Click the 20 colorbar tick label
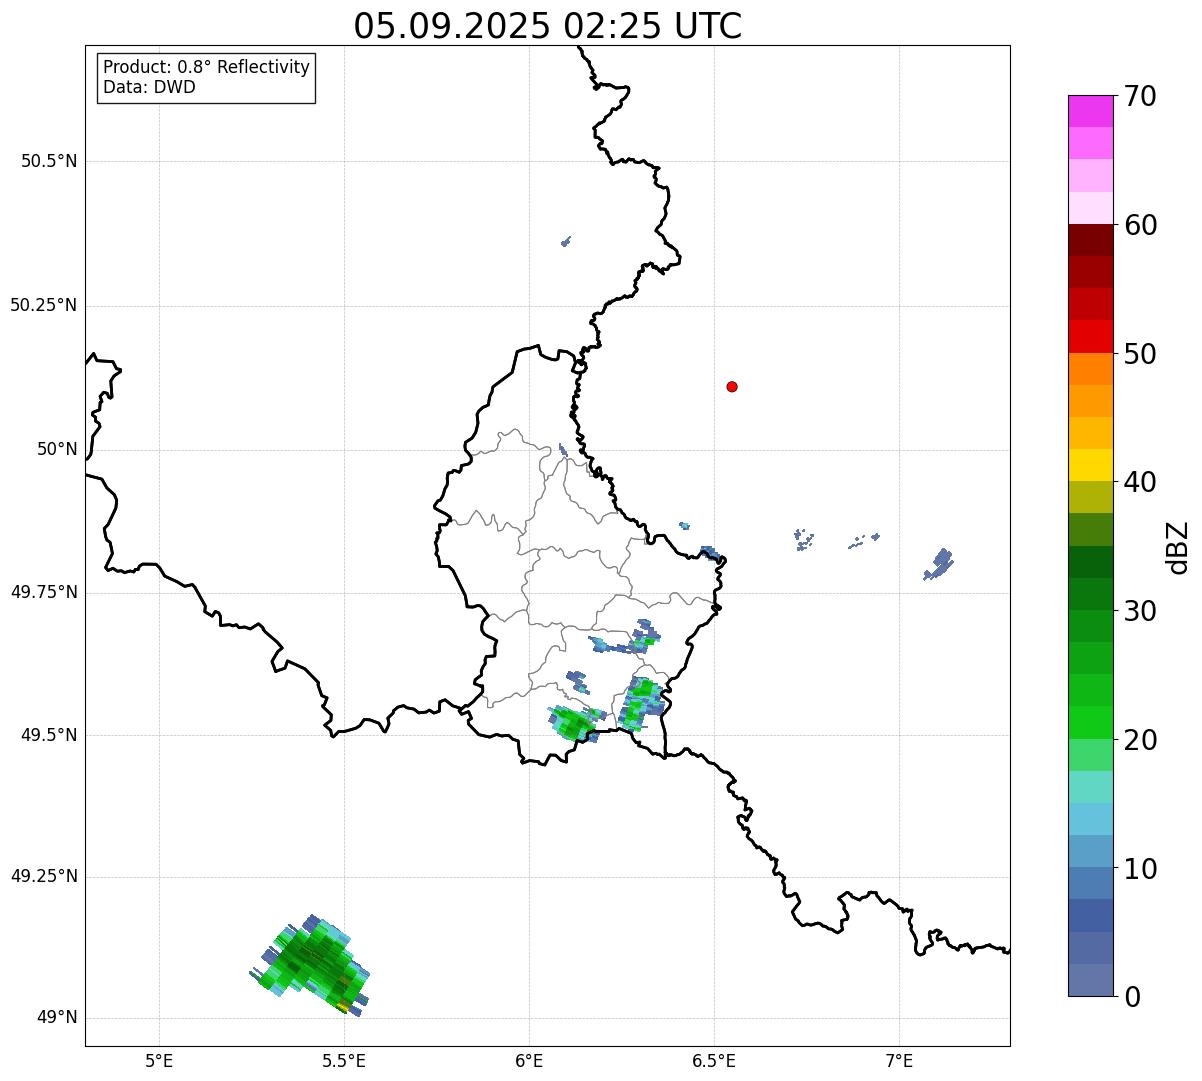The width and height of the screenshot is (1202, 1081). click(x=1140, y=740)
